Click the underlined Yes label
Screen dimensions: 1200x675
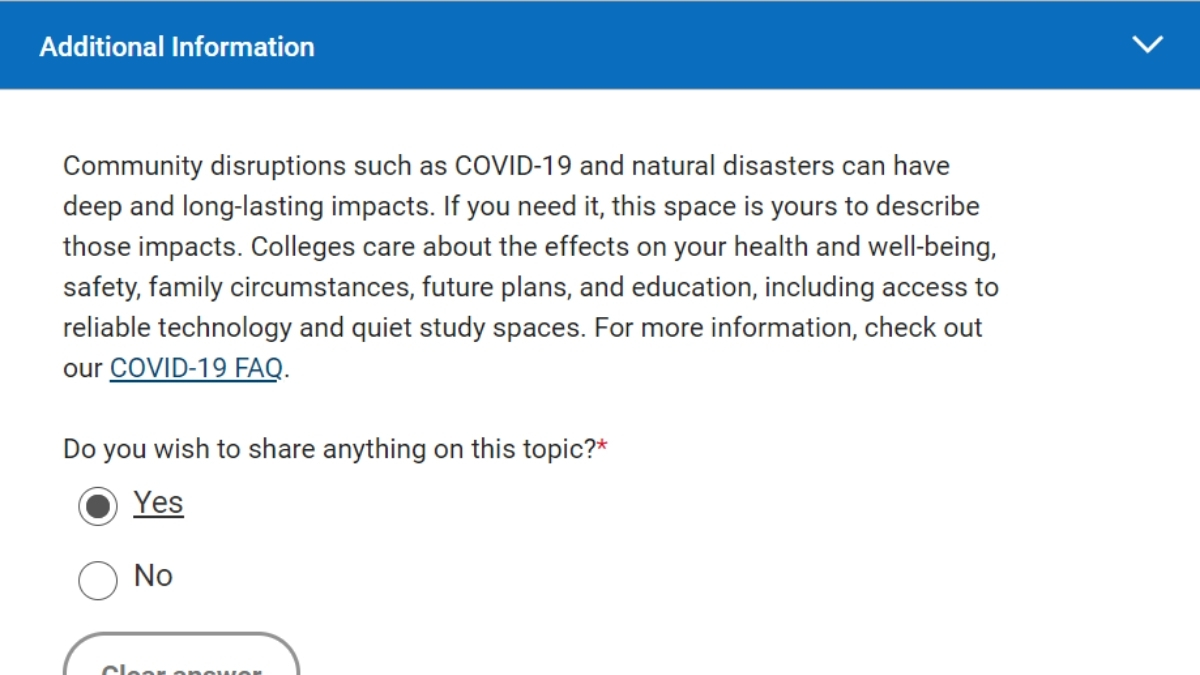pos(157,502)
